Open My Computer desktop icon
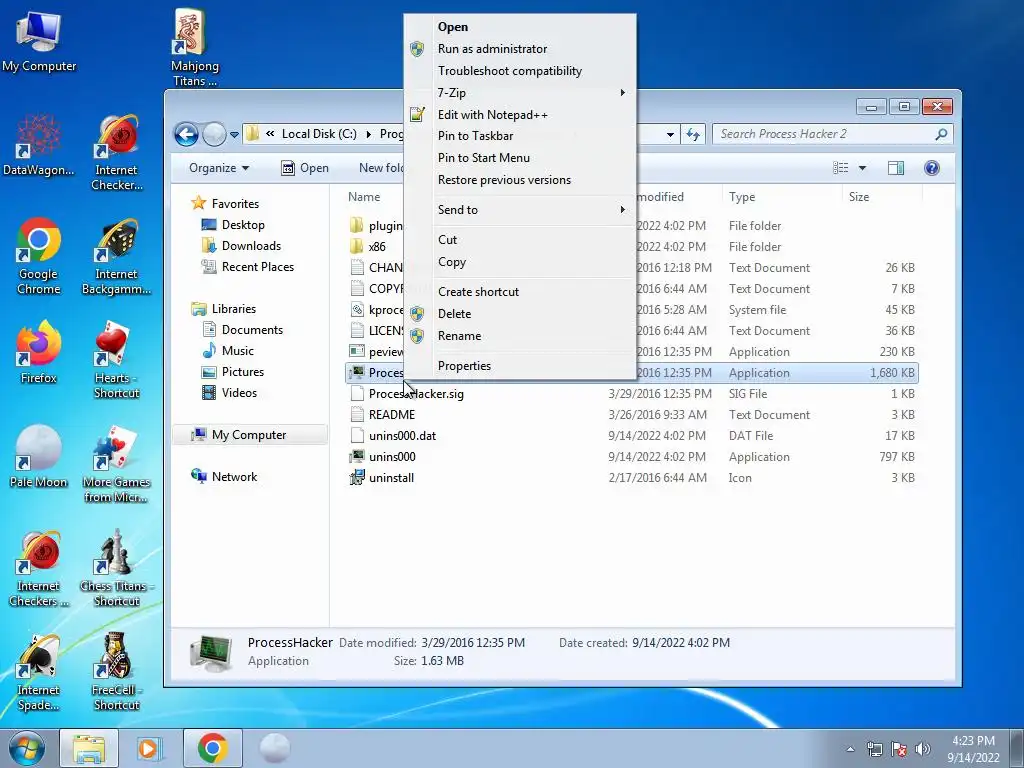The height and width of the screenshot is (768, 1024). pos(39,40)
